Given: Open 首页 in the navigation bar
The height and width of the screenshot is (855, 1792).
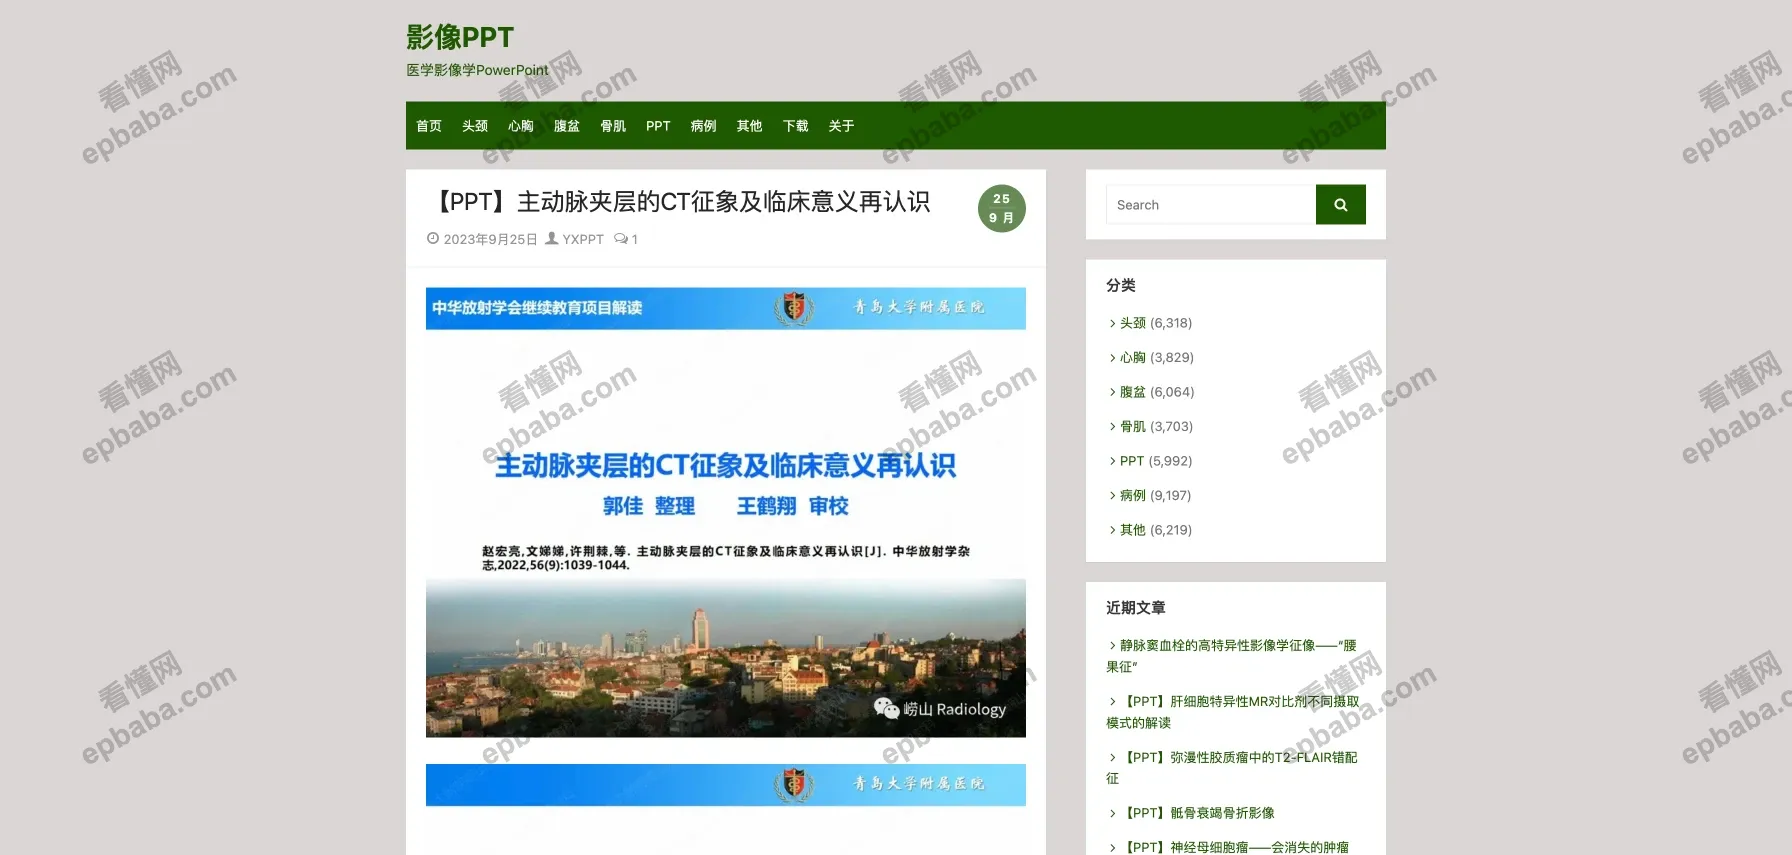Looking at the screenshot, I should [x=429, y=126].
